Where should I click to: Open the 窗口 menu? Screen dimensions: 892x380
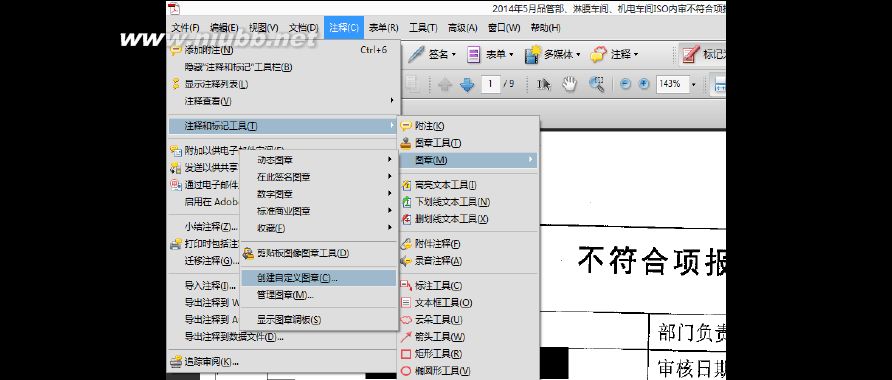tap(504, 27)
